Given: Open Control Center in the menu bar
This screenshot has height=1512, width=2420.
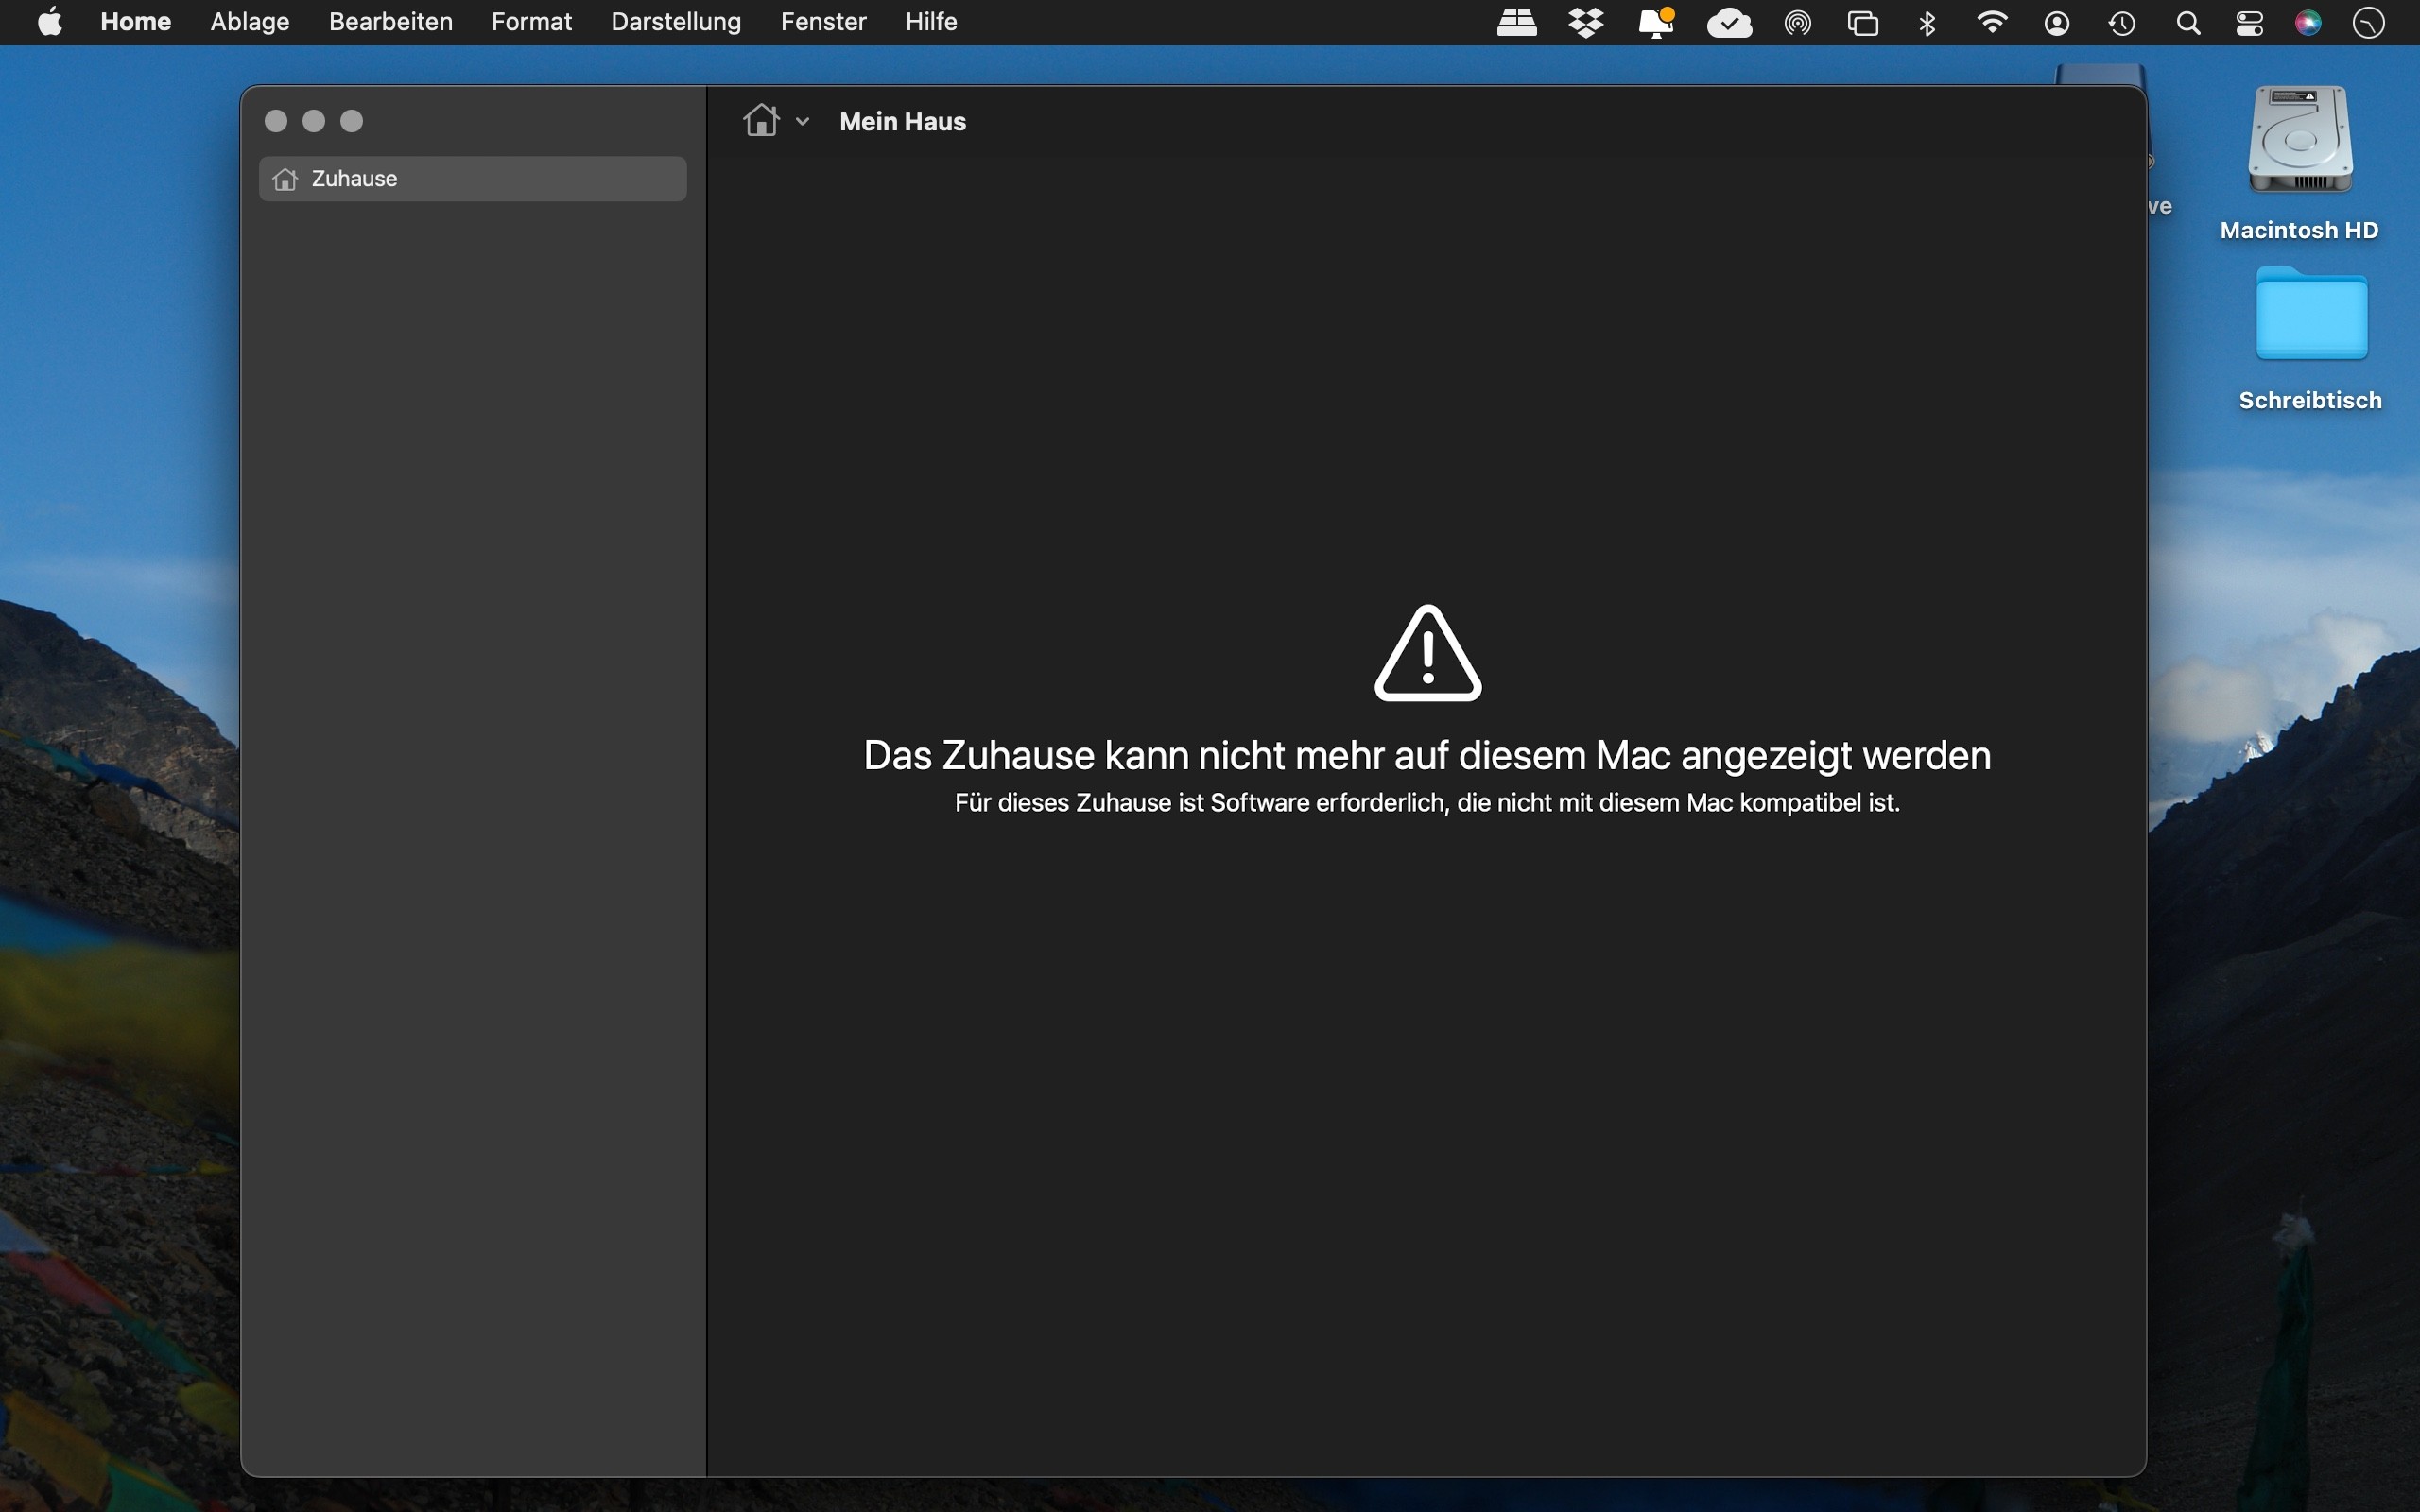Looking at the screenshot, I should (2250, 23).
